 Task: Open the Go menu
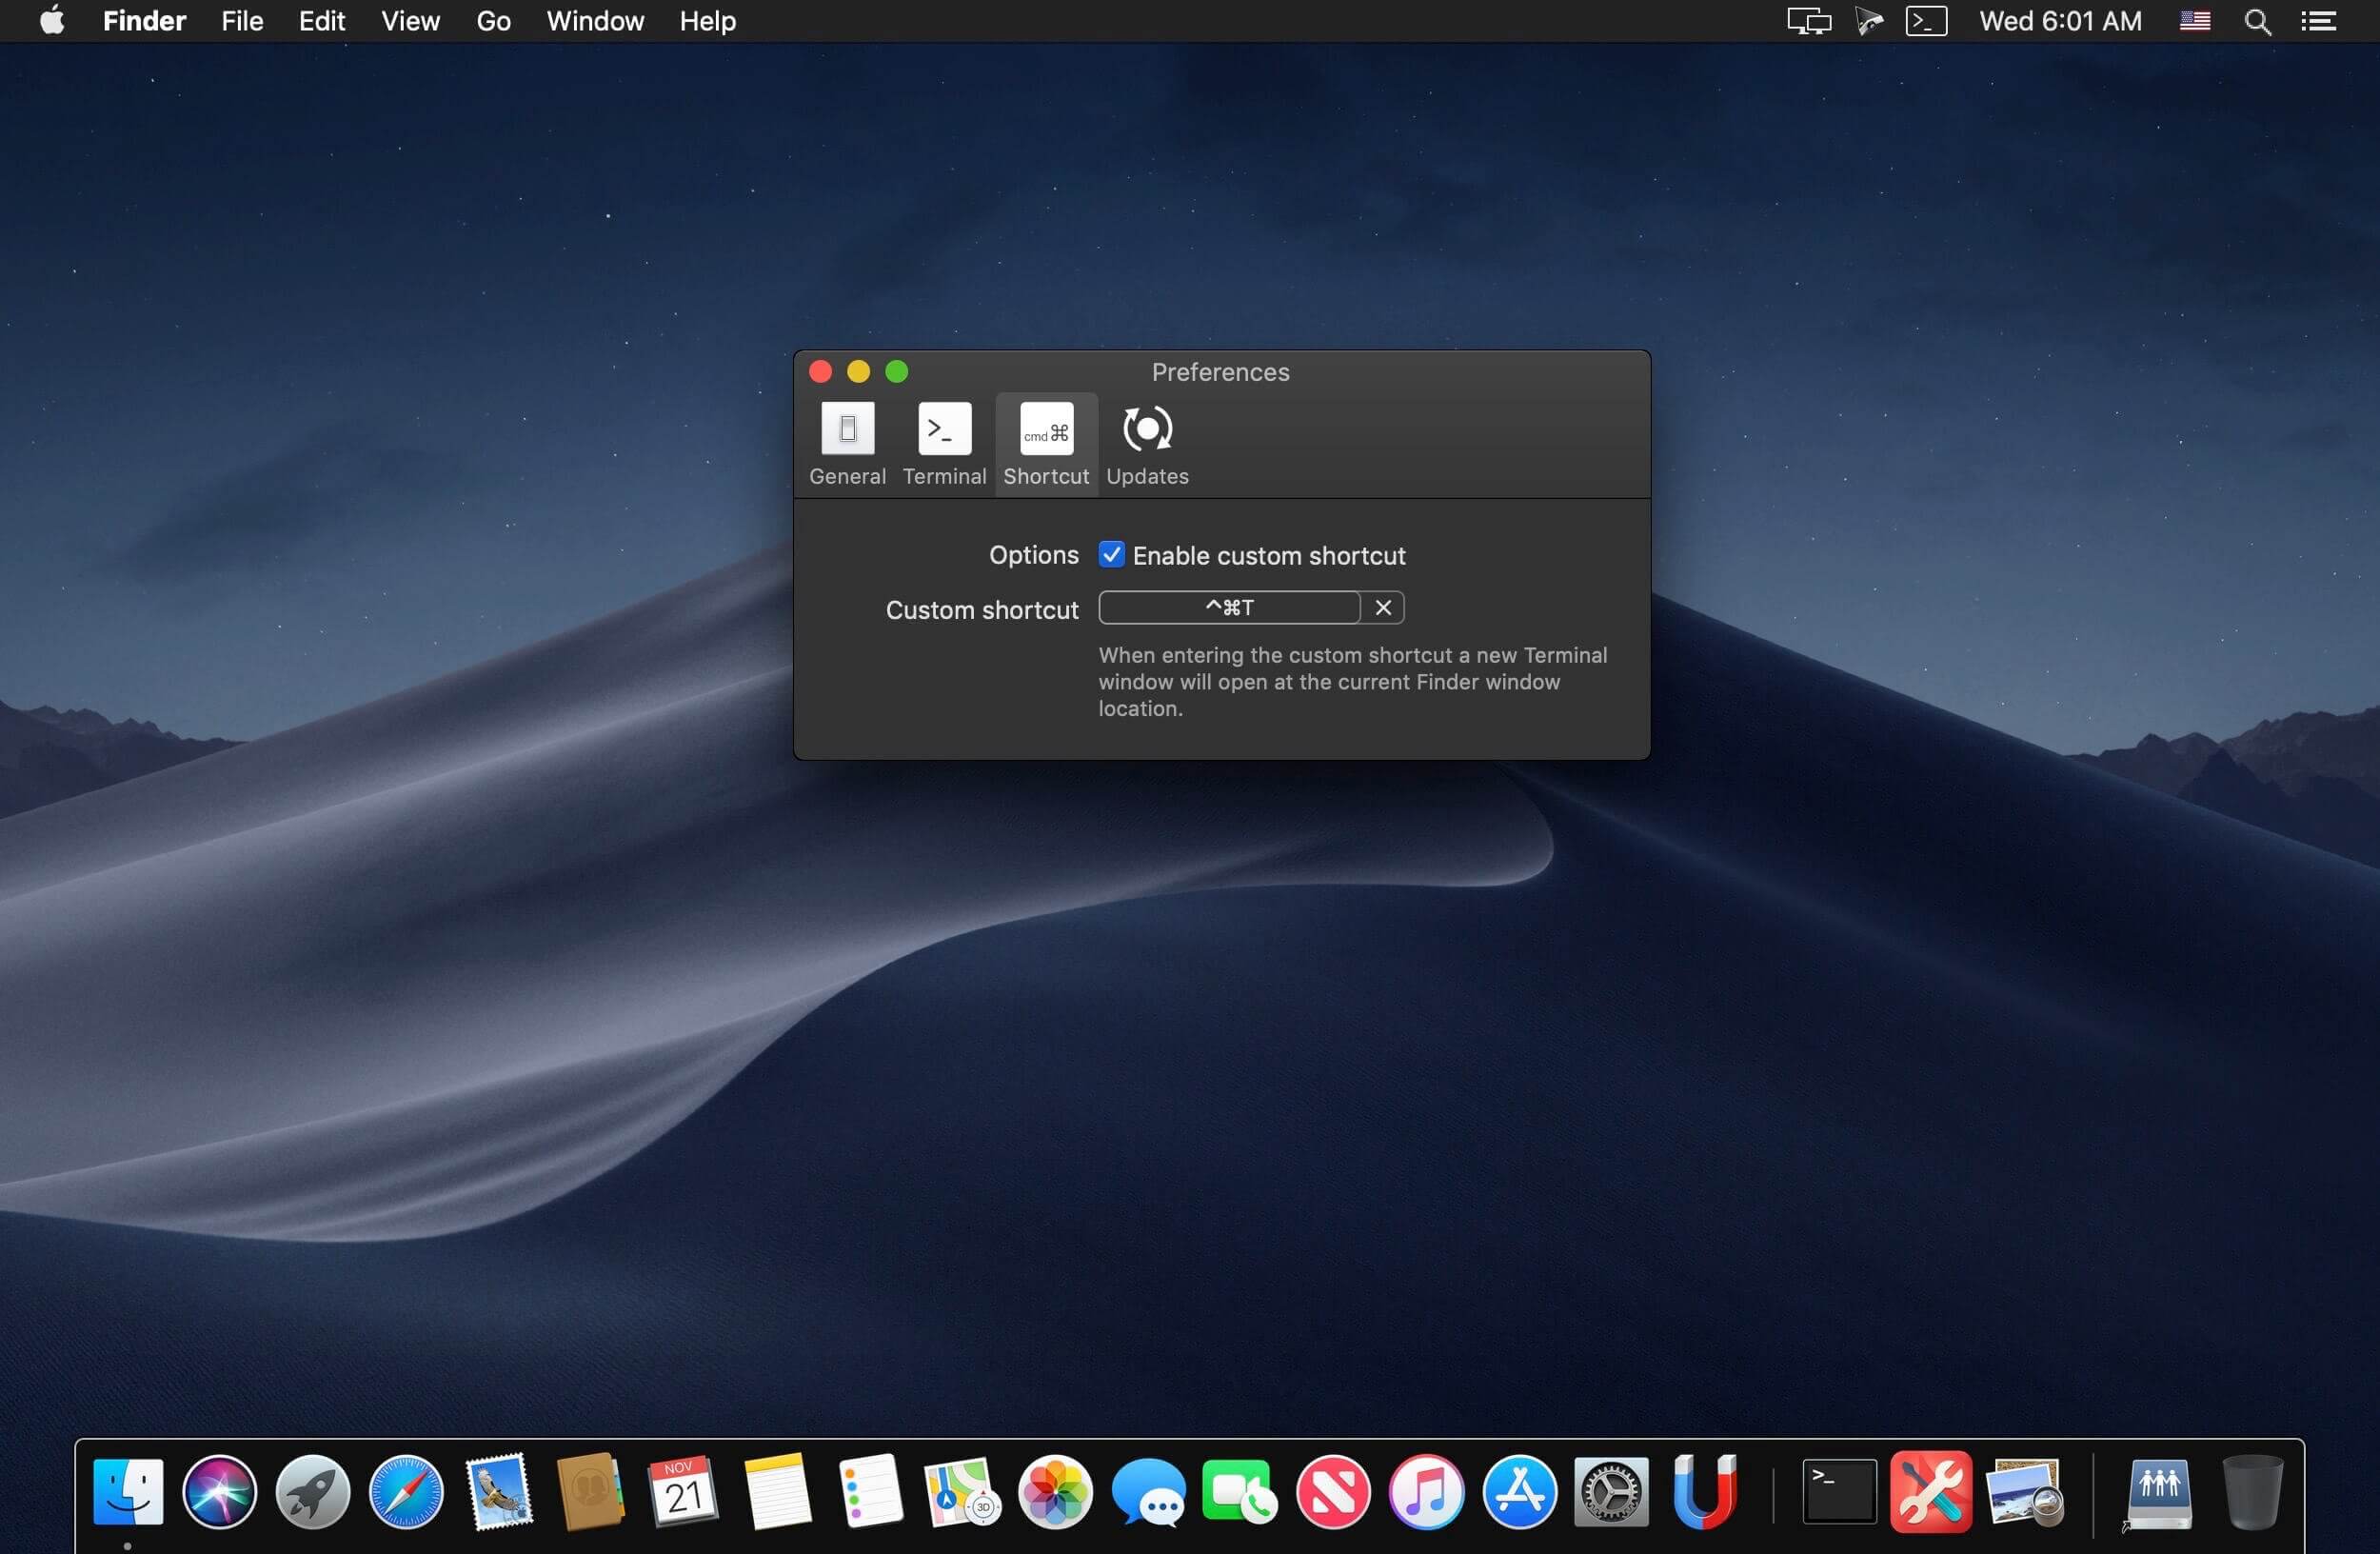493,20
